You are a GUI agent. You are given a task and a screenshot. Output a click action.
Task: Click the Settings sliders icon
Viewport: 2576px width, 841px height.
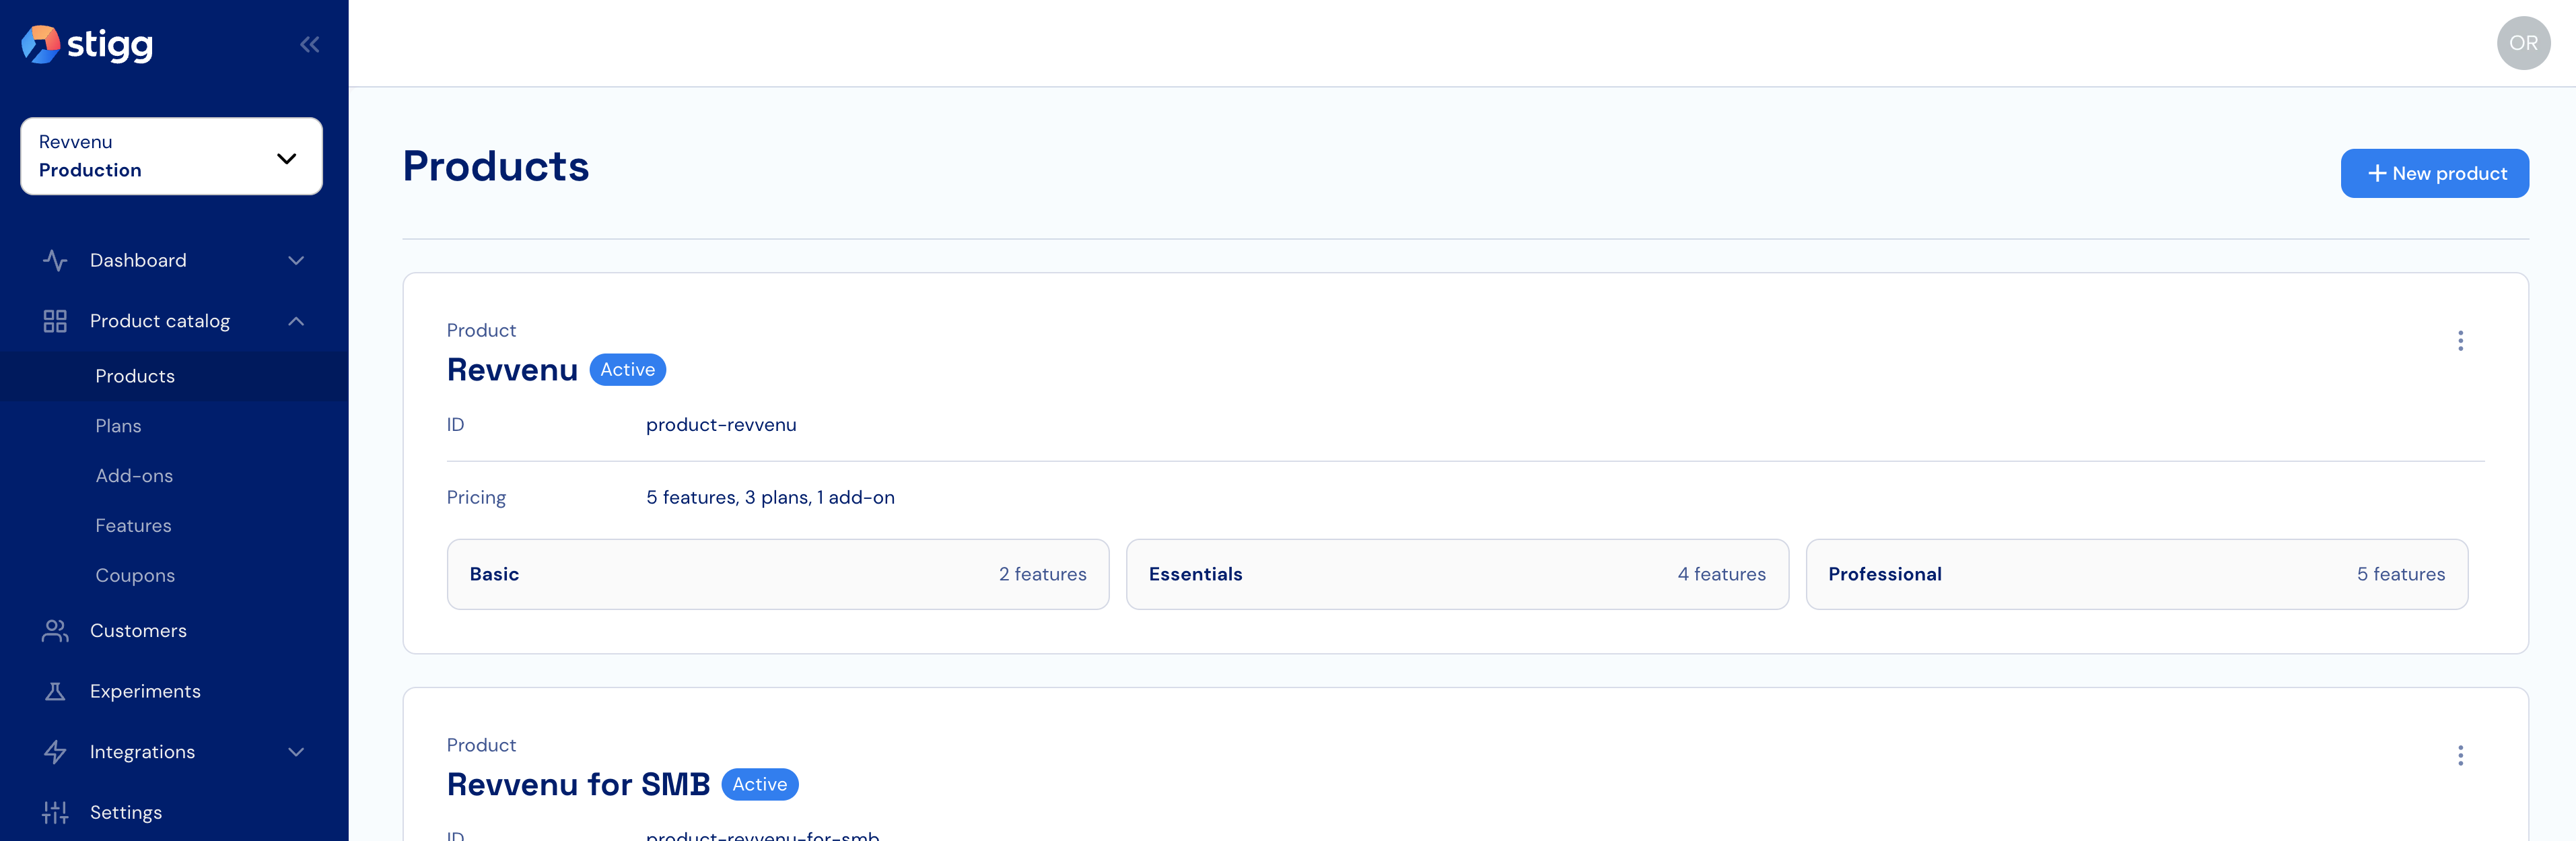tap(55, 813)
